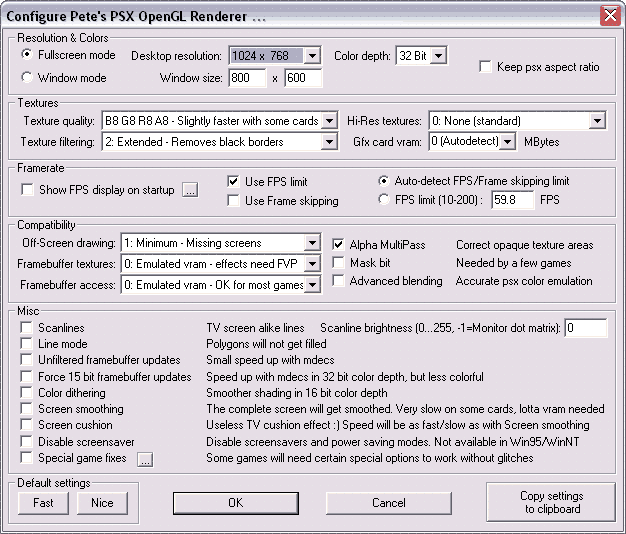Apply the Fast default settings
The image size is (626, 534).
[43, 503]
